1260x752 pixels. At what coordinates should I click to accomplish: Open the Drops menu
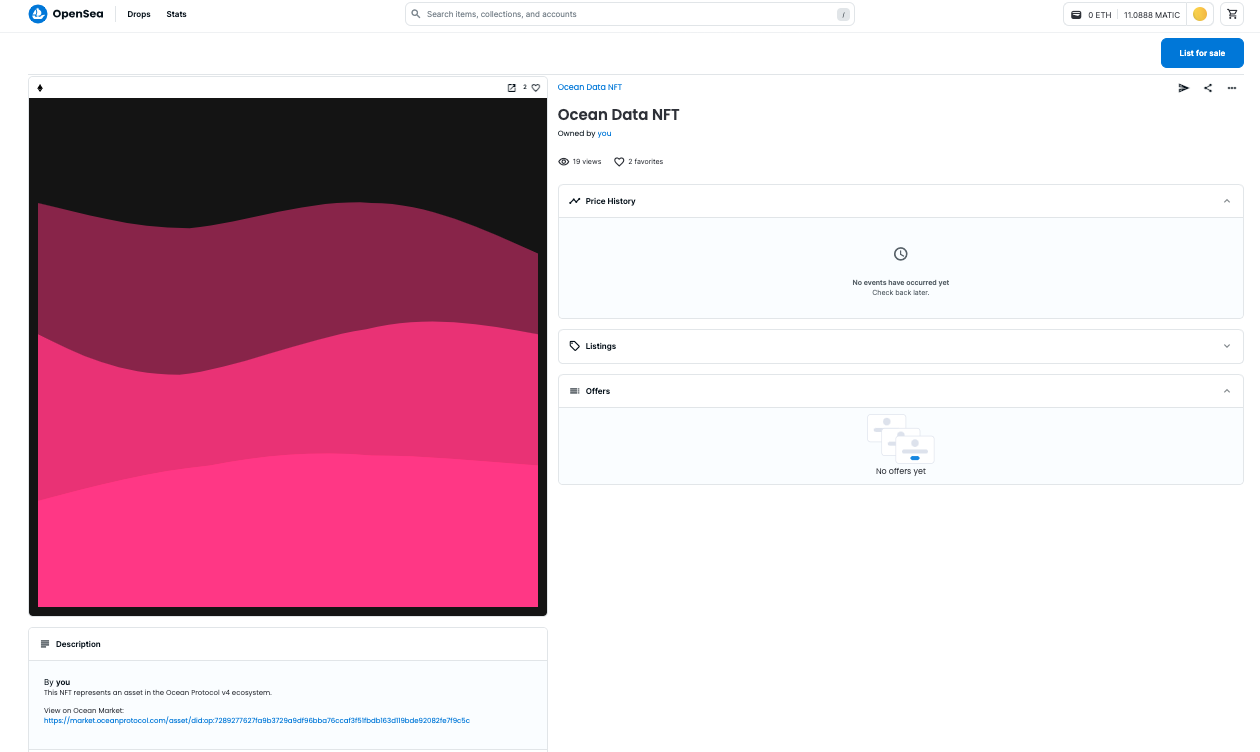139,14
